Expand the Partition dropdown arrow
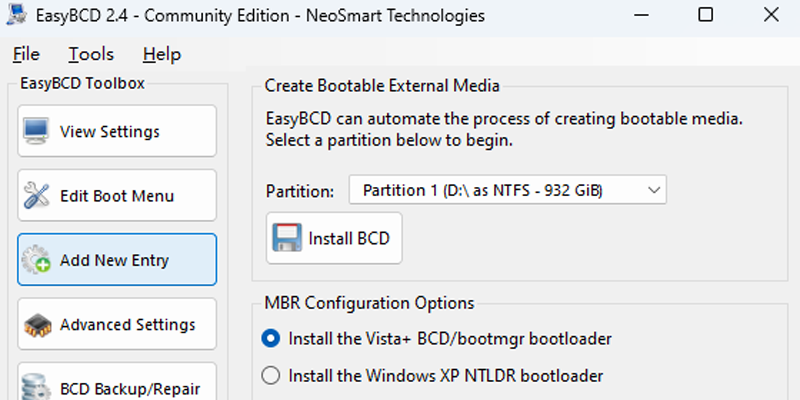This screenshot has width=800, height=400. [654, 190]
